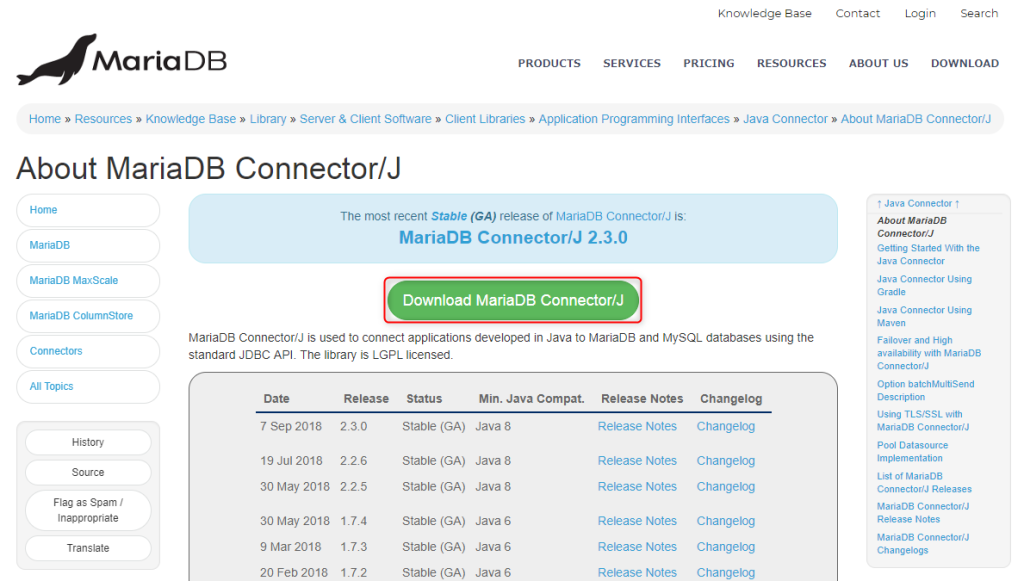Open Release Notes for version 1.7.3
The image size is (1024, 581).
(637, 547)
